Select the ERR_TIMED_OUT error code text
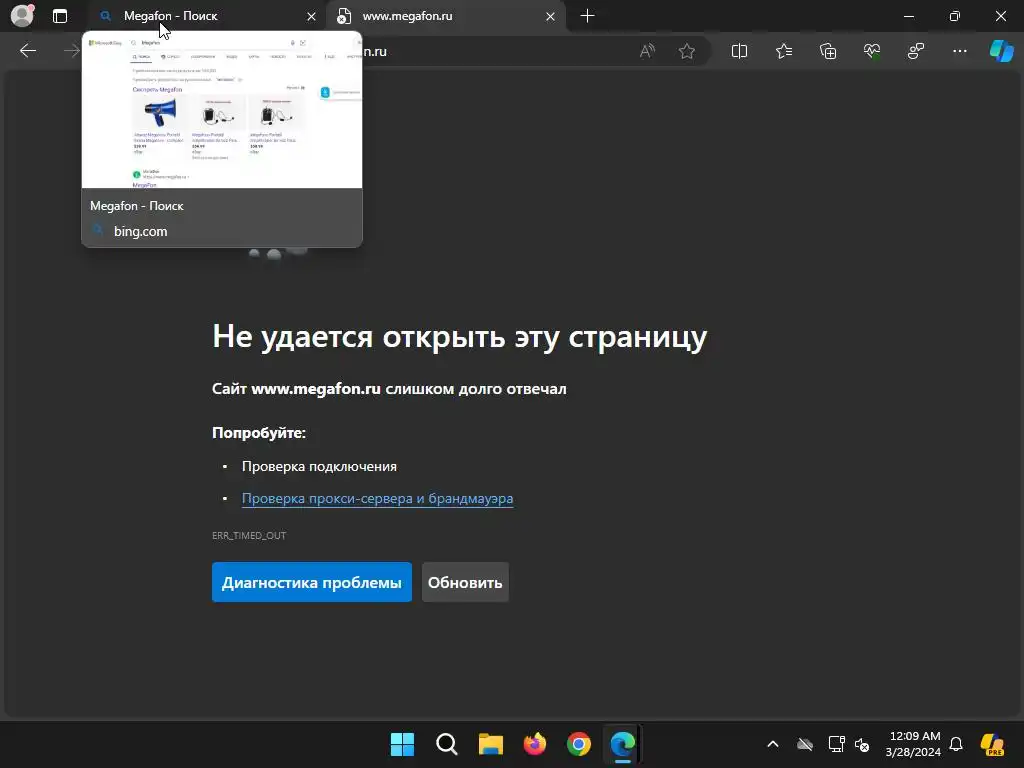The height and width of the screenshot is (768, 1024). 249,536
